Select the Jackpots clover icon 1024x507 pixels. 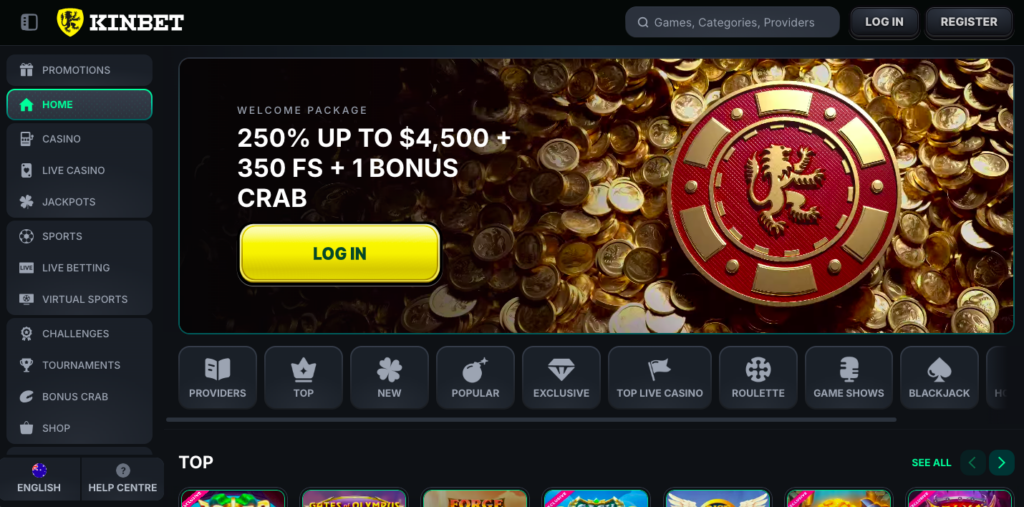[26, 202]
